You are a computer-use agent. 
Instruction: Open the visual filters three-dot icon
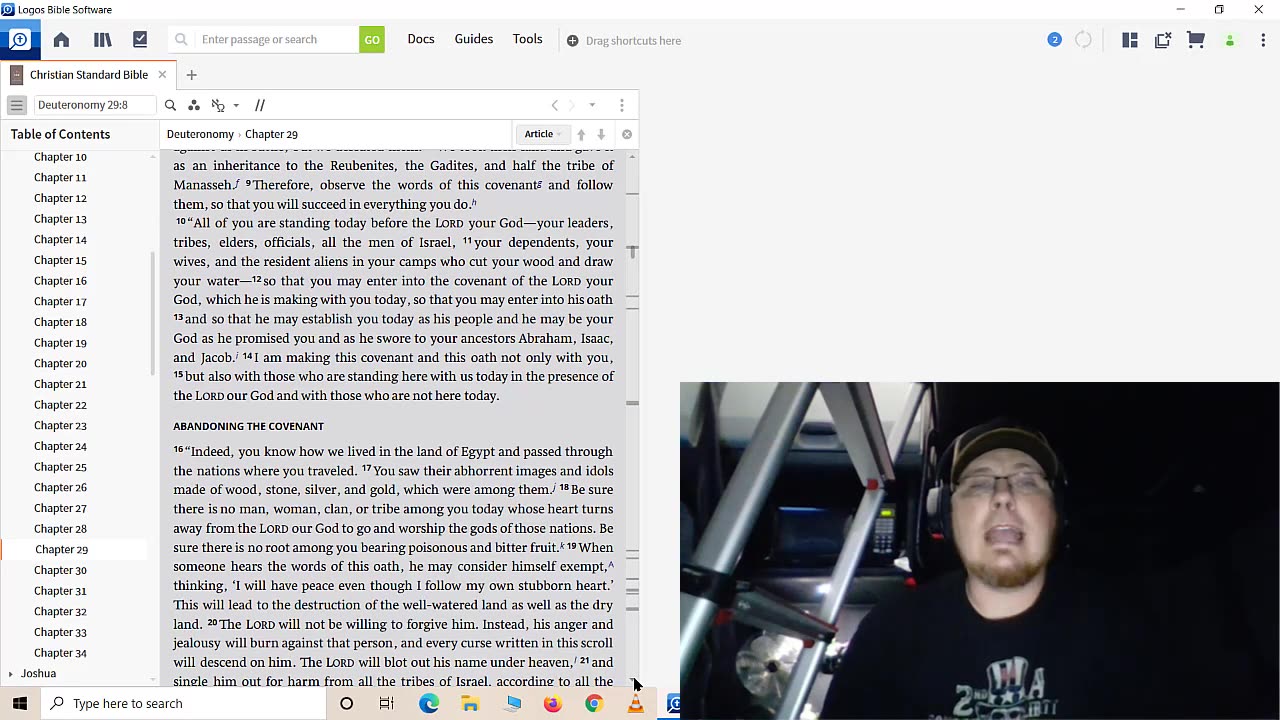(x=194, y=105)
